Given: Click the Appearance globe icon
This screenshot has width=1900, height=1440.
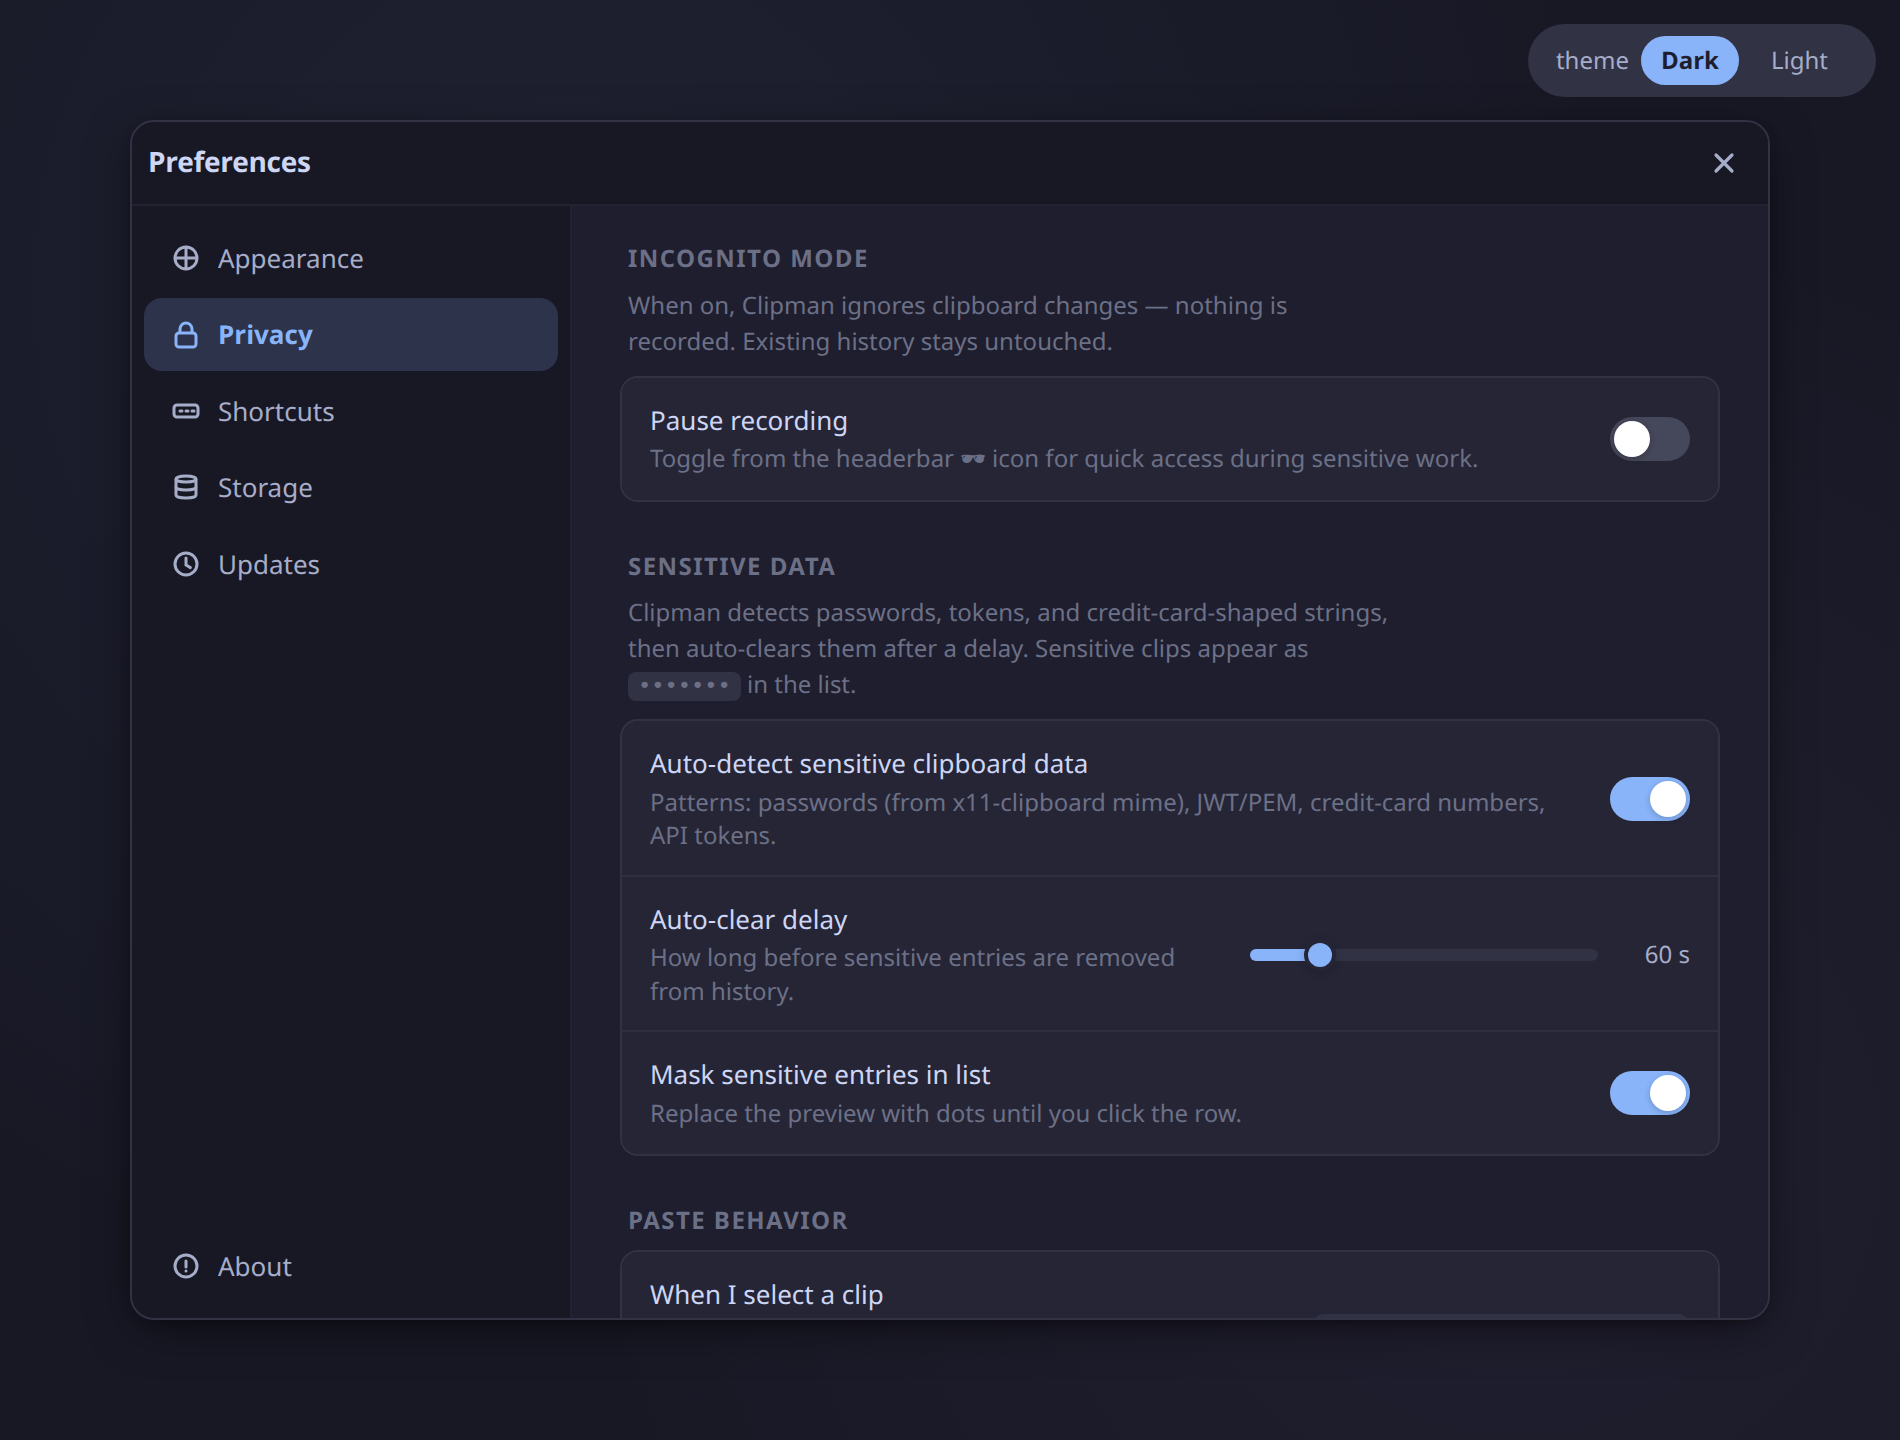Looking at the screenshot, I should (x=186, y=258).
